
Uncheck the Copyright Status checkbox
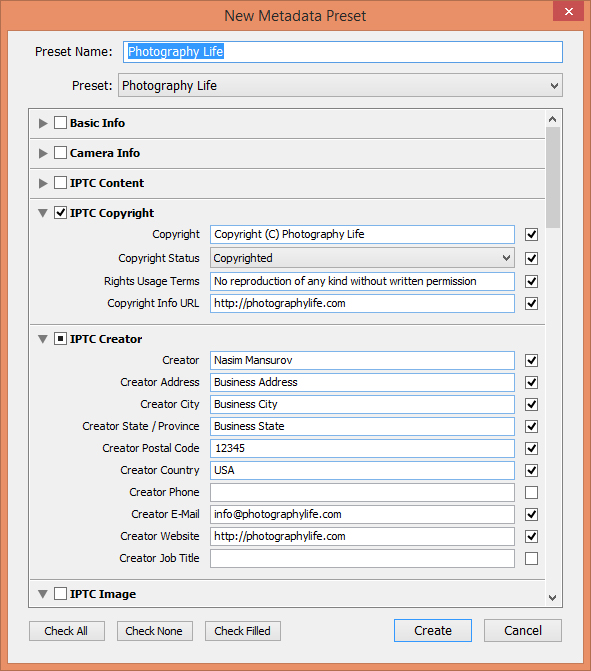[532, 258]
